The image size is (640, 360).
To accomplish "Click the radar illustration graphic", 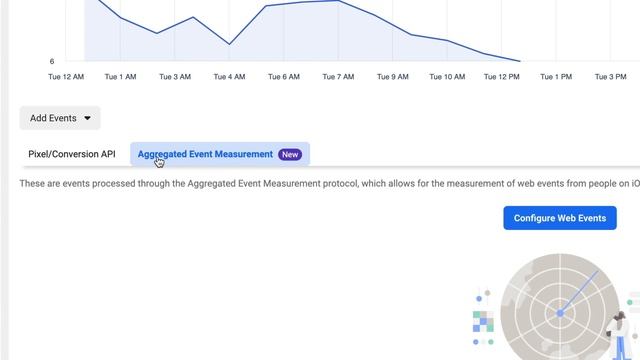I will pyautogui.click(x=560, y=307).
